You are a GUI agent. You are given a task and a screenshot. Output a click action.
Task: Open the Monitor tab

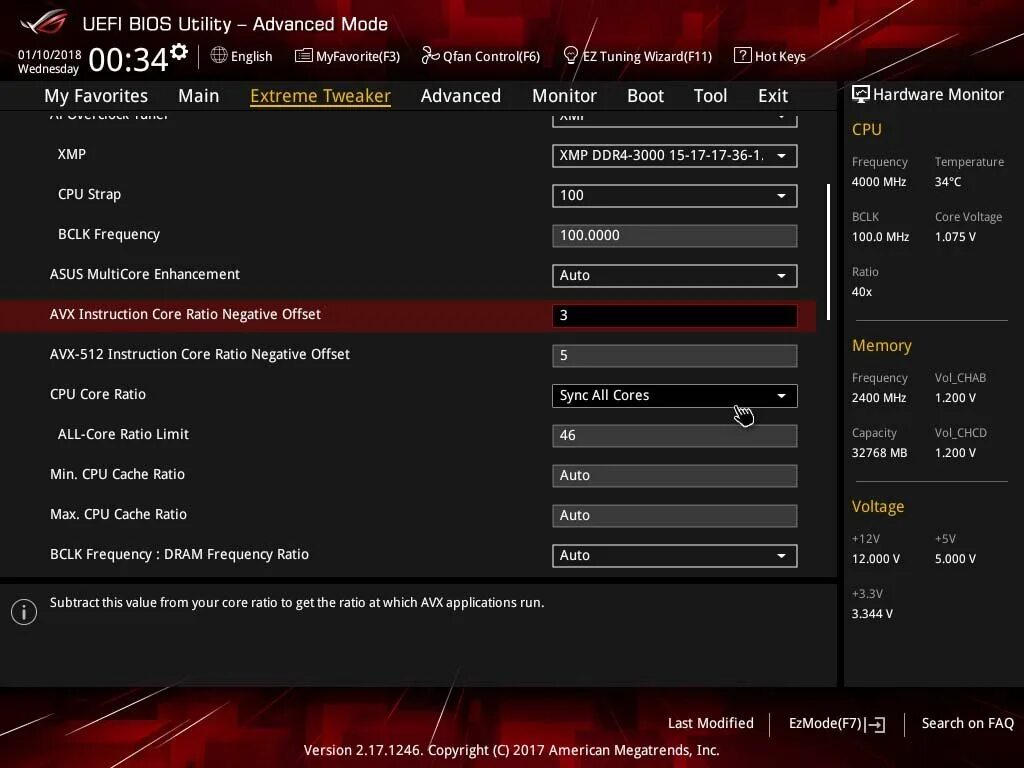point(564,96)
